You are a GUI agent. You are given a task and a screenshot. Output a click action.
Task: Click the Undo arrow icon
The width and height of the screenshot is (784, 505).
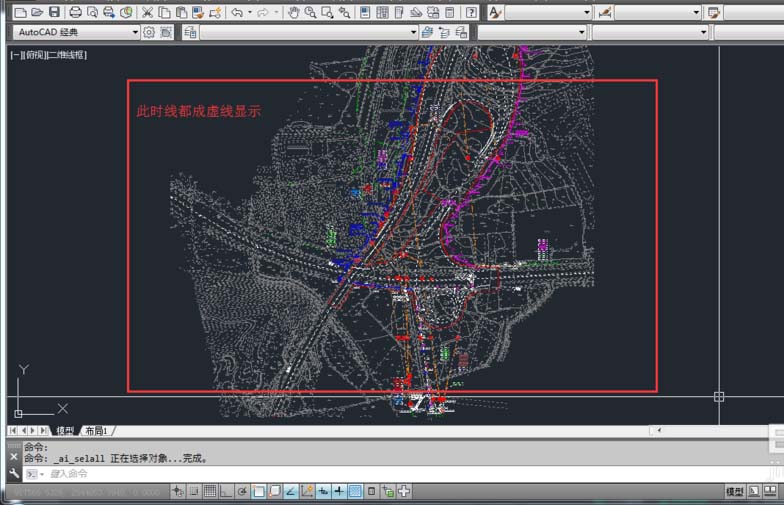[236, 13]
